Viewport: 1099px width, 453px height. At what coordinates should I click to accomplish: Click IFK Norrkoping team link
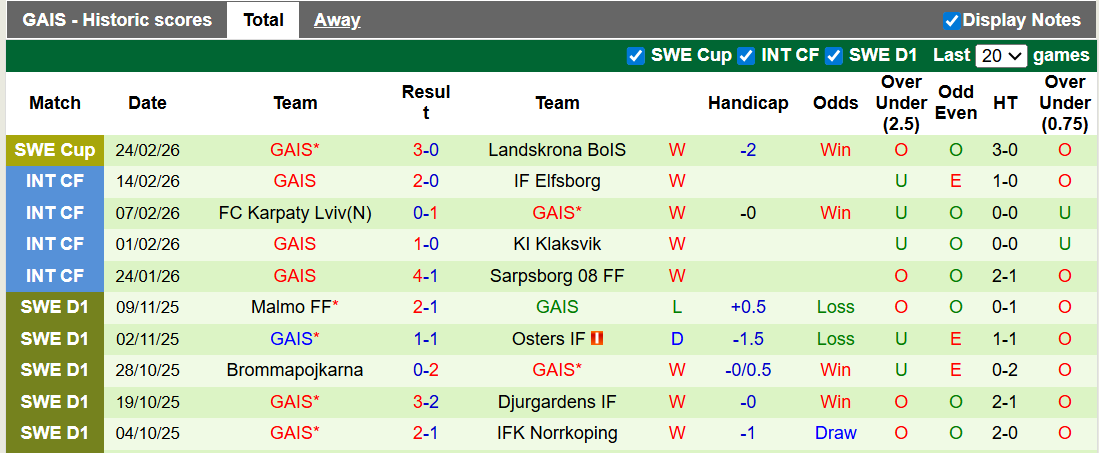(x=557, y=433)
